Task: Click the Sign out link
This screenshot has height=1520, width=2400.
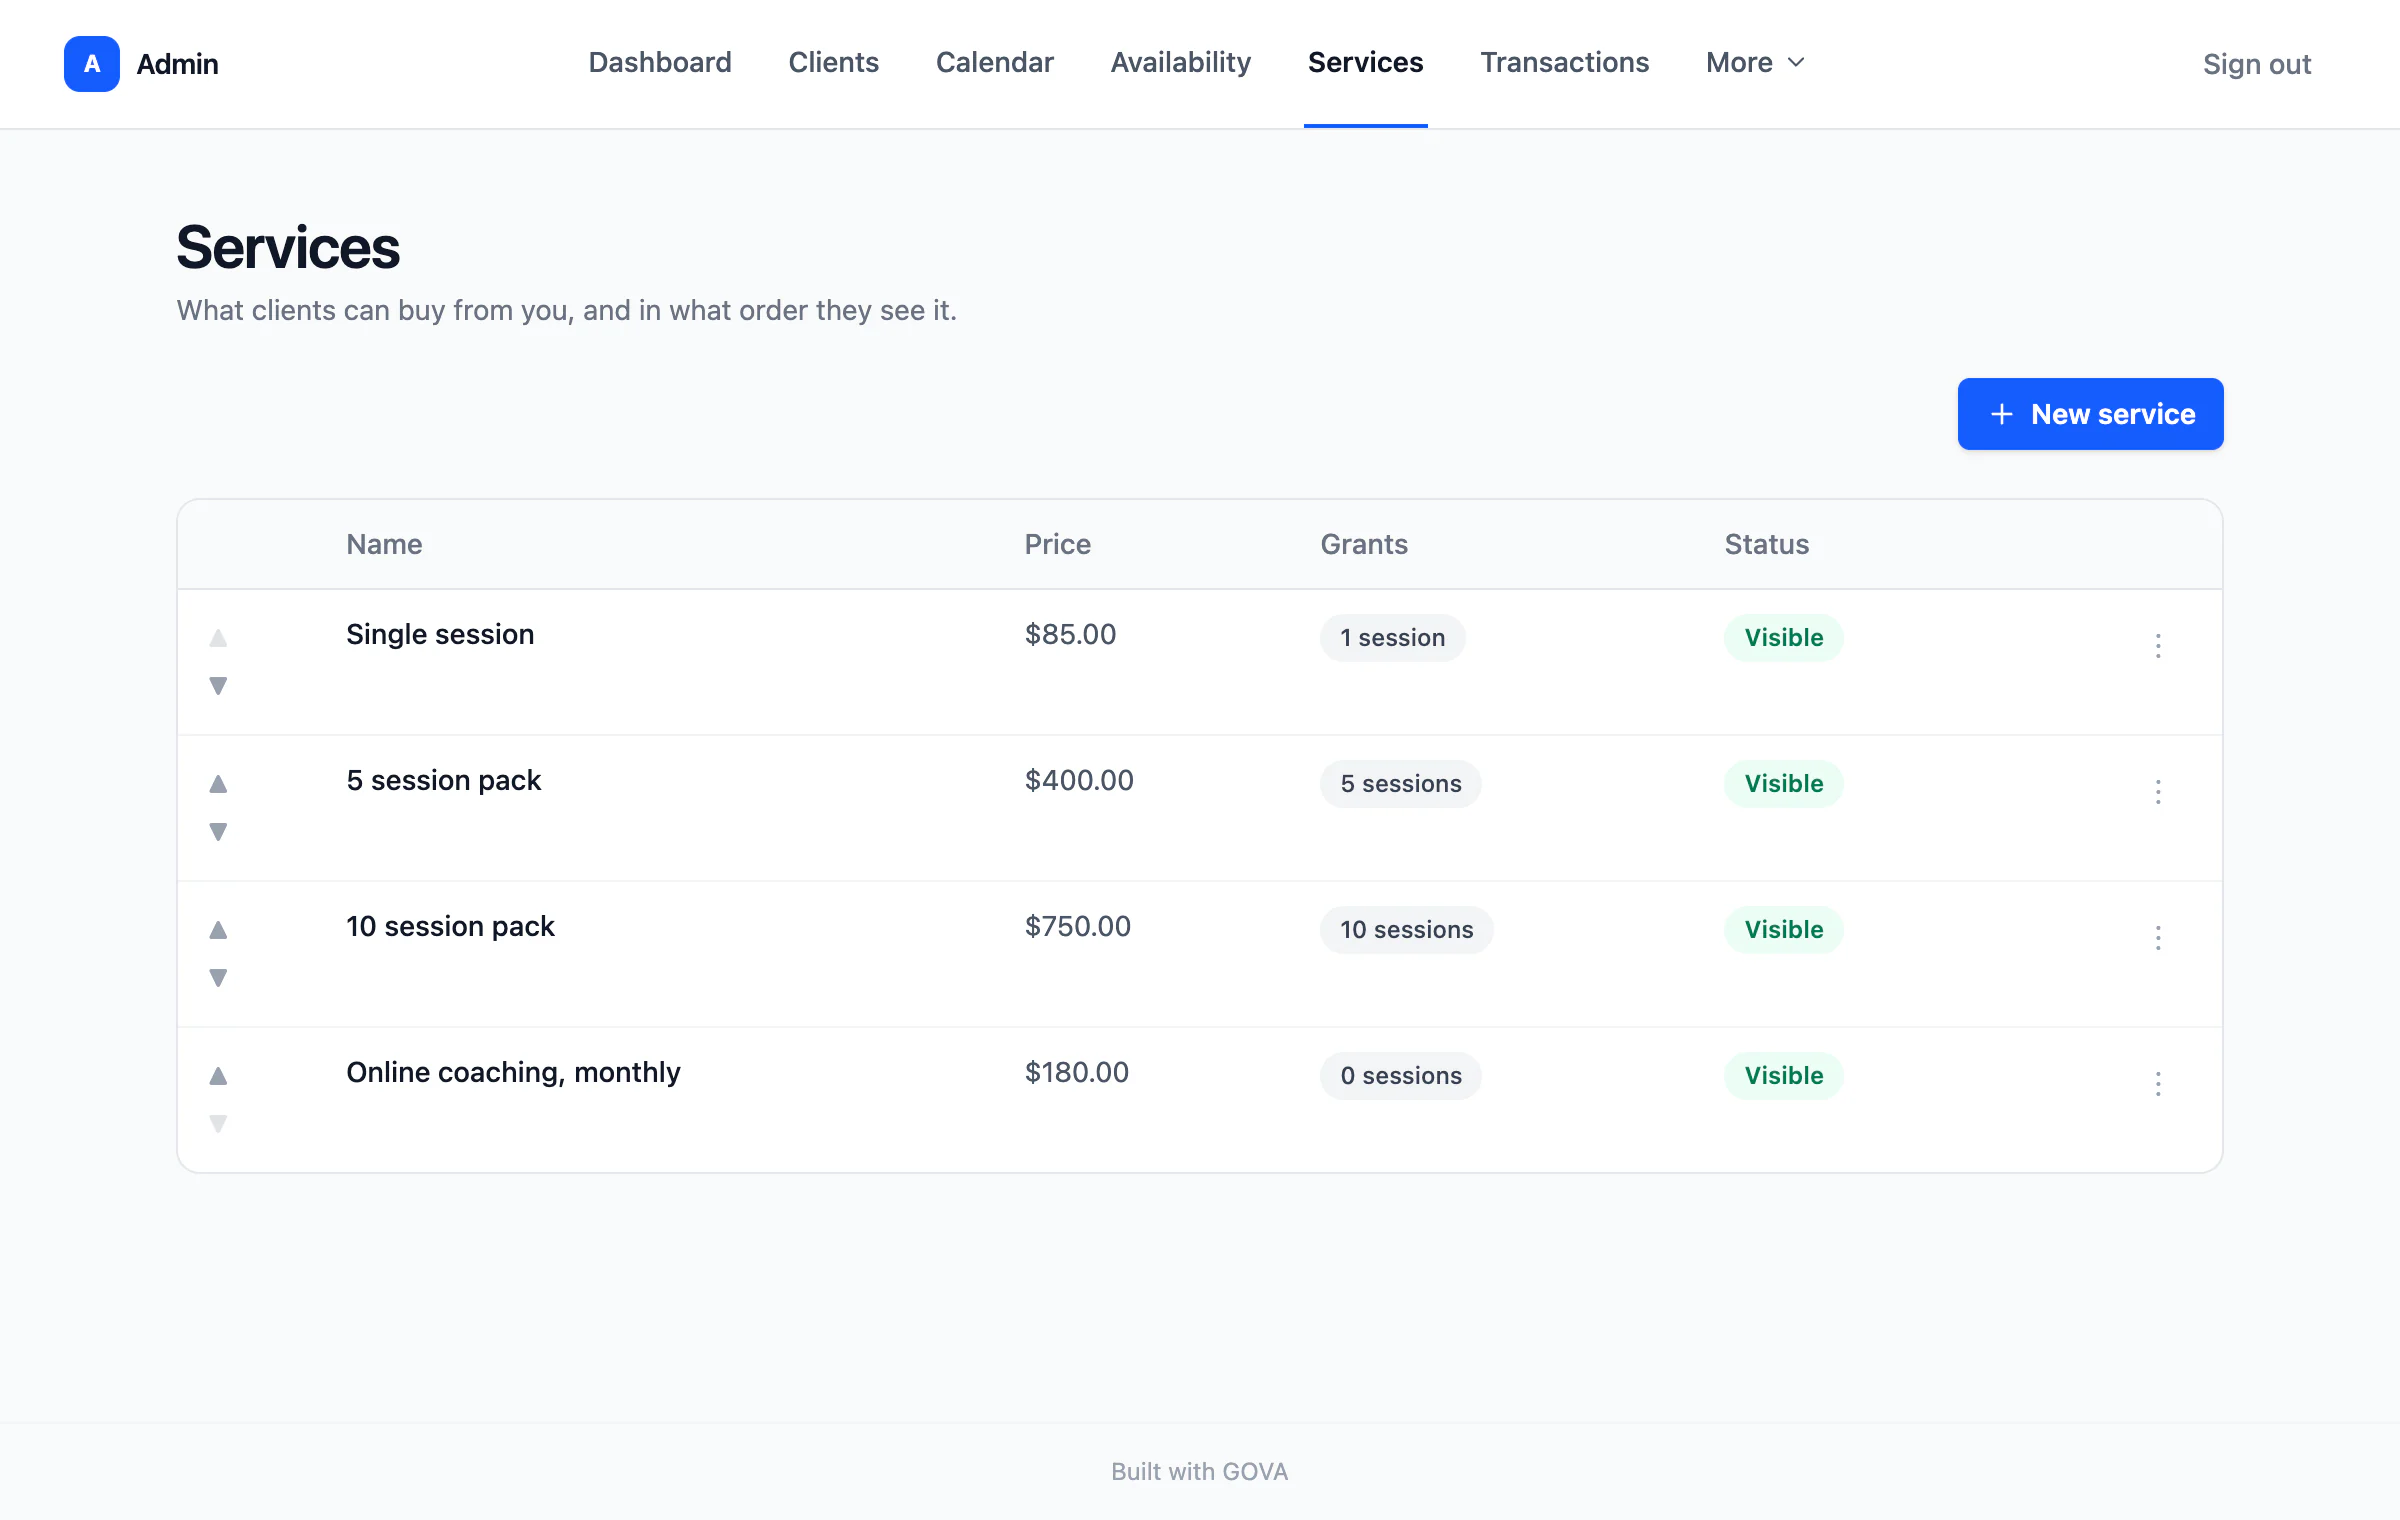Action: pyautogui.click(x=2257, y=64)
